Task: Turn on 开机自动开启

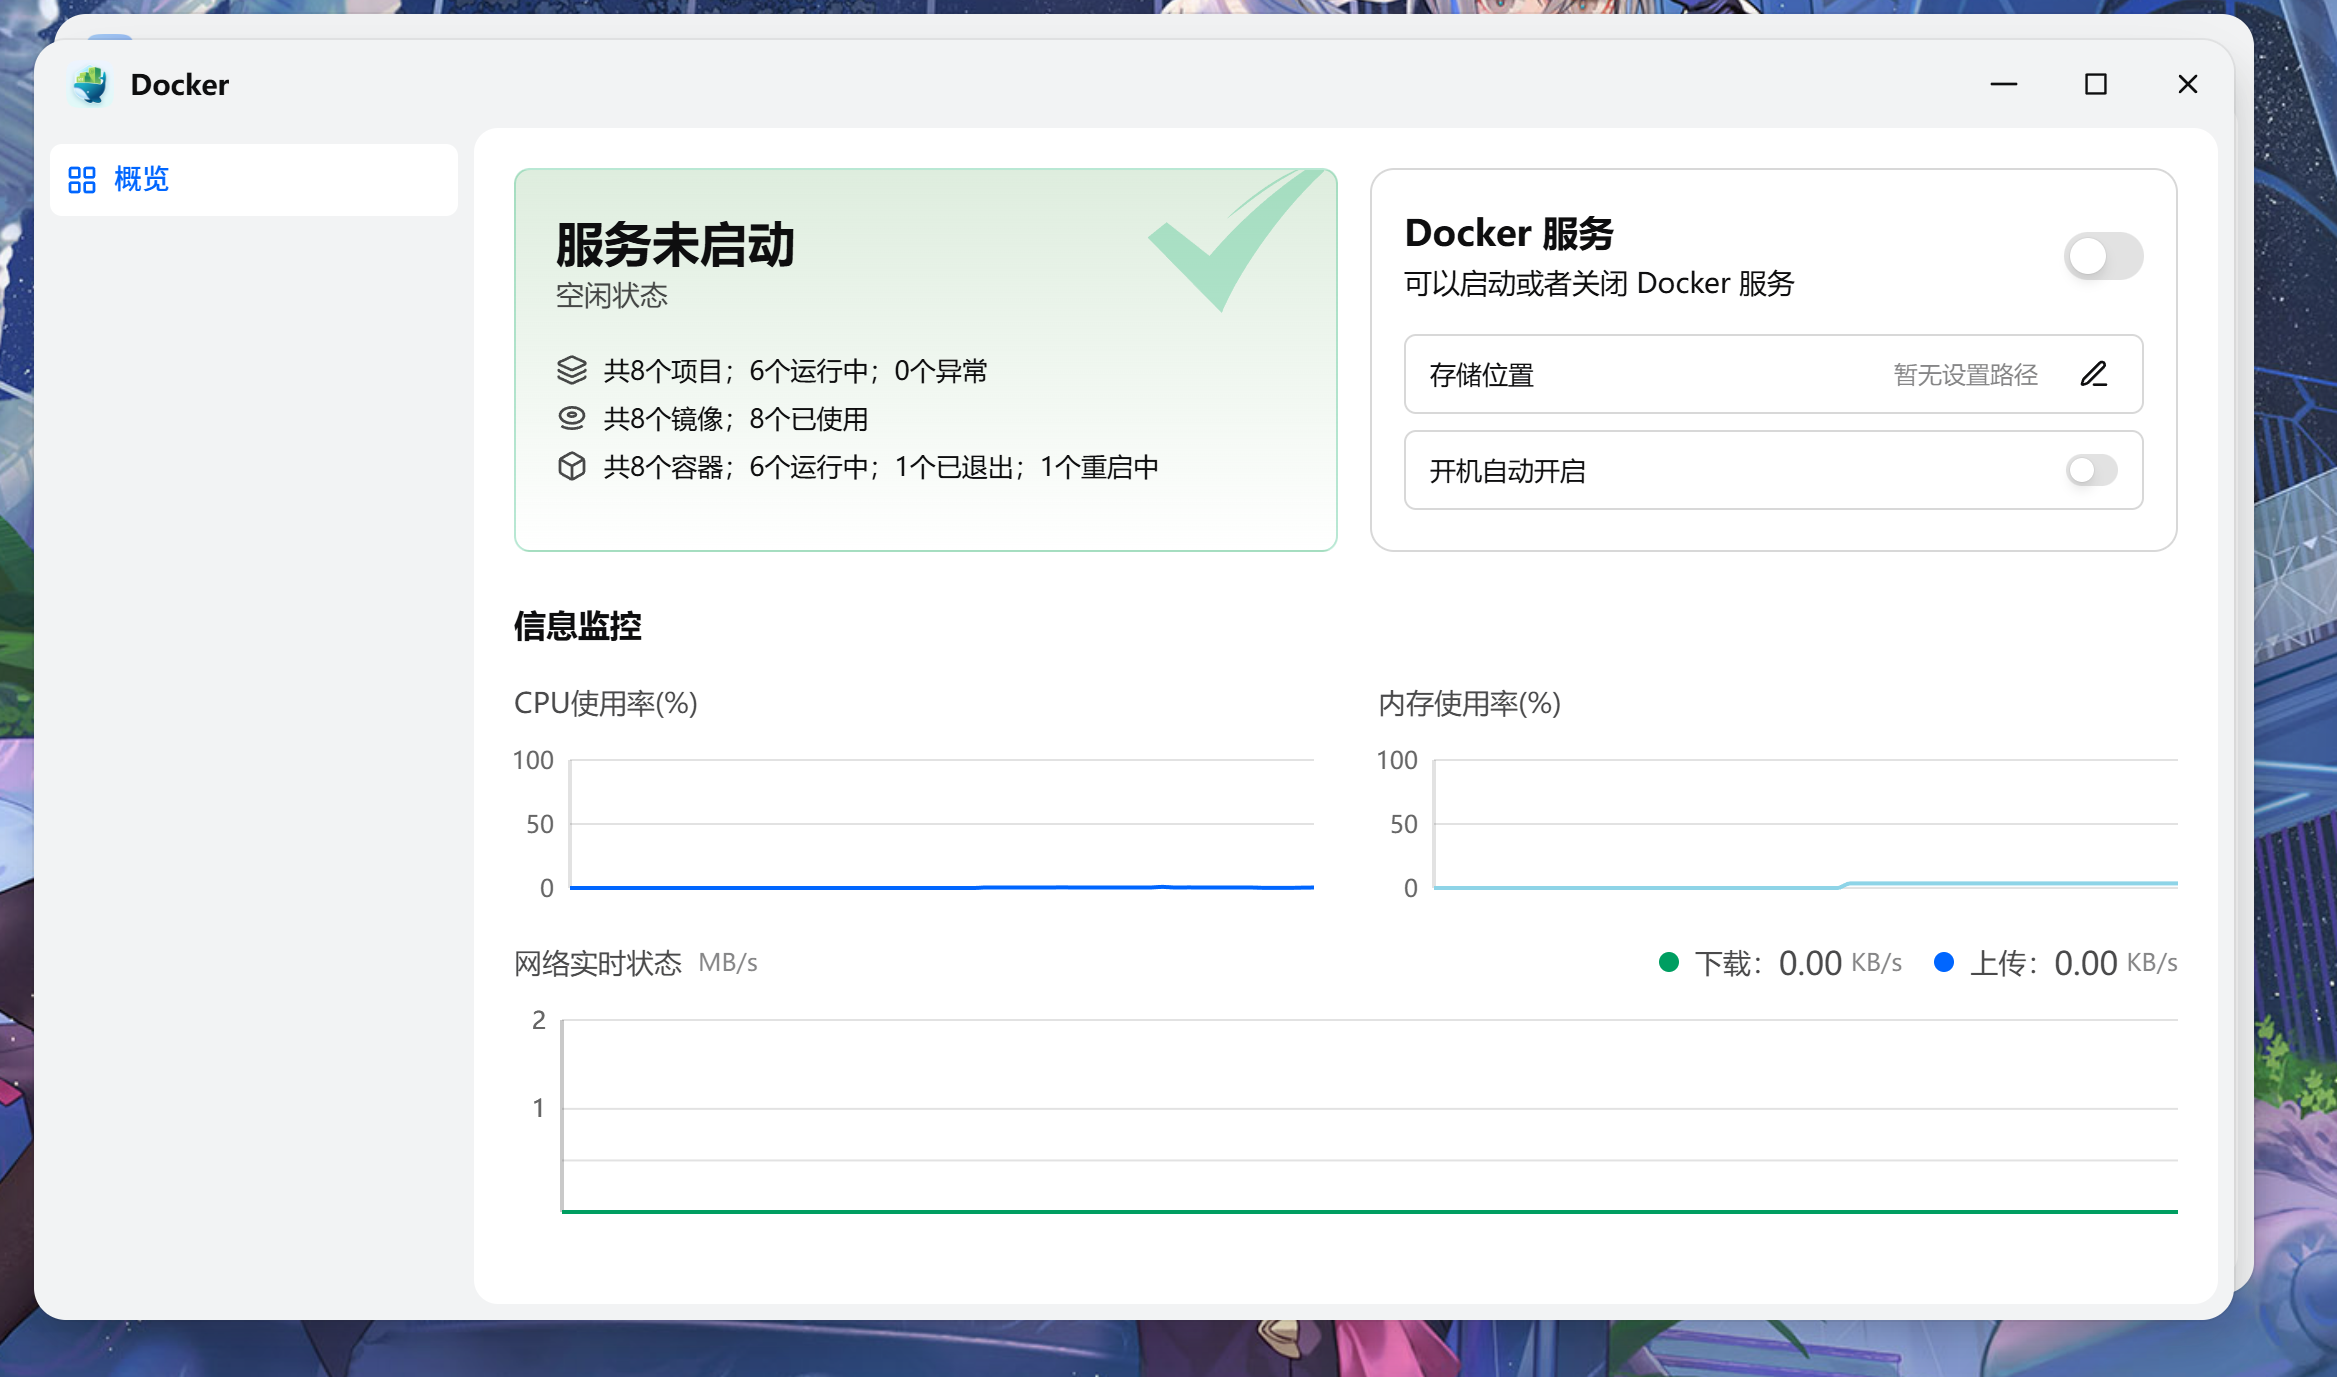Action: [2090, 470]
